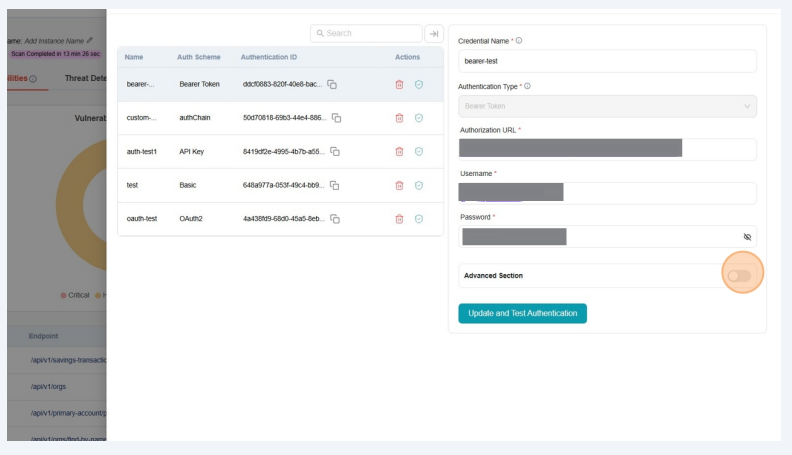Screen dimensions: 792x455
Task: Switch to the Threat Detection tab
Action: point(85,78)
